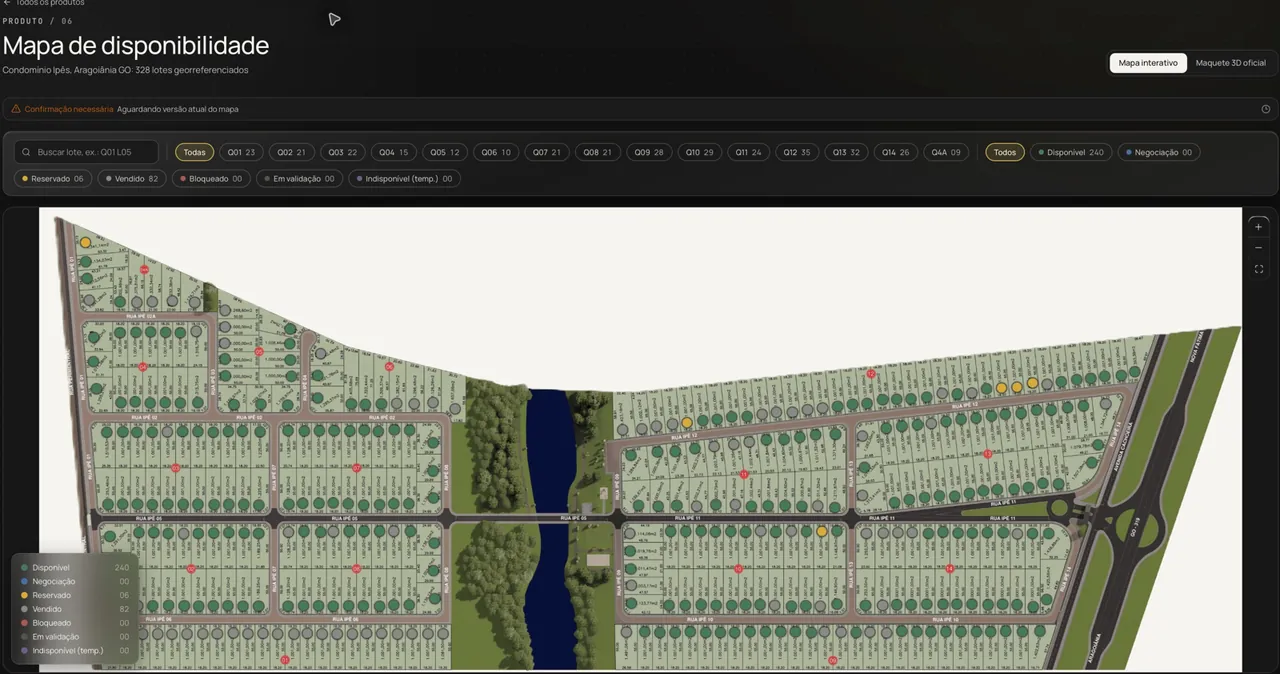Focus the Buscar lote search field
Viewport: 1280px width, 674px height.
coord(86,152)
